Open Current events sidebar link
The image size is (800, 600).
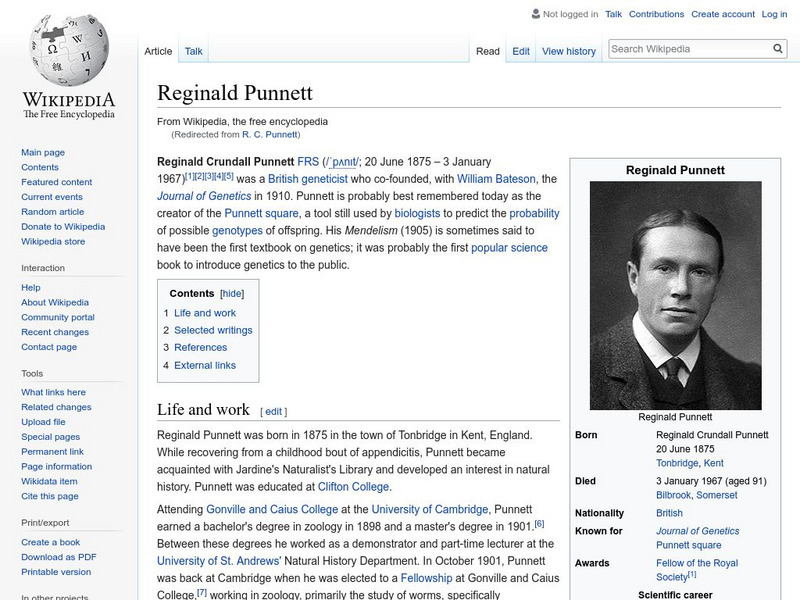52,196
